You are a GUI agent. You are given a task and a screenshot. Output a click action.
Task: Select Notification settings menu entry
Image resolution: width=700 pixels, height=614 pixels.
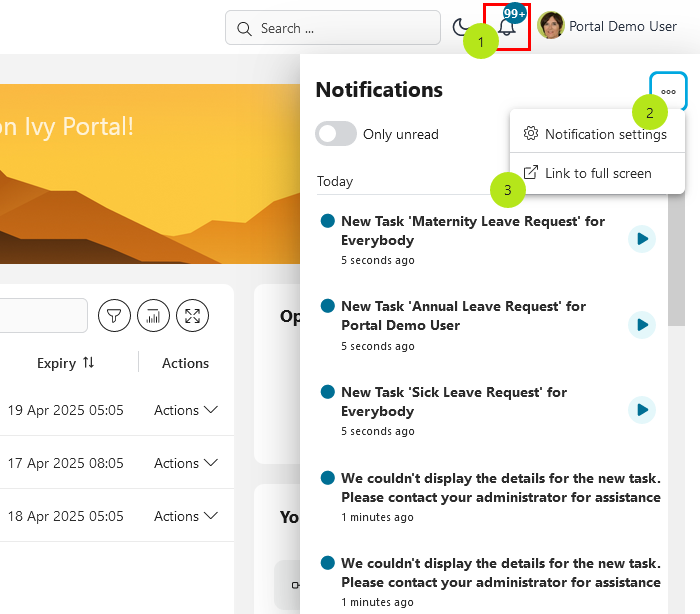click(x=597, y=134)
